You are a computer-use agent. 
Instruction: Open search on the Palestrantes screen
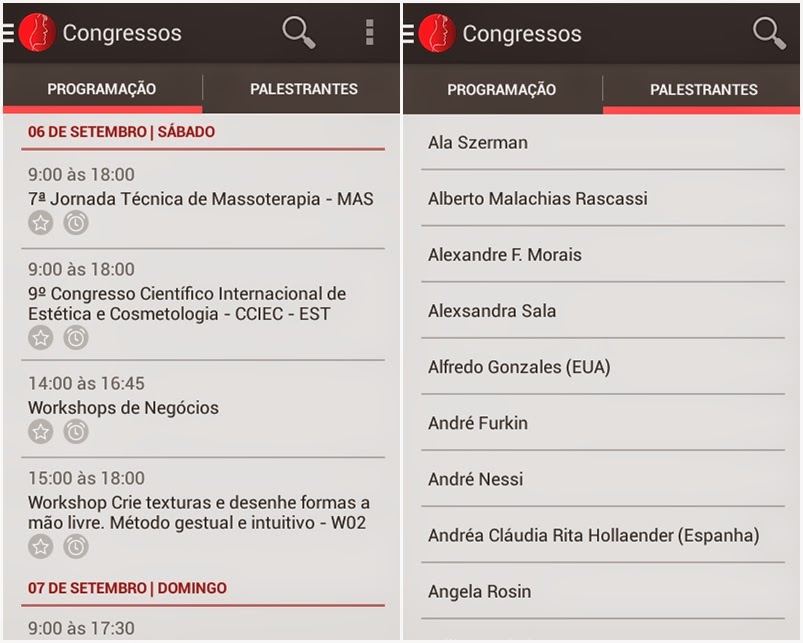[769, 33]
